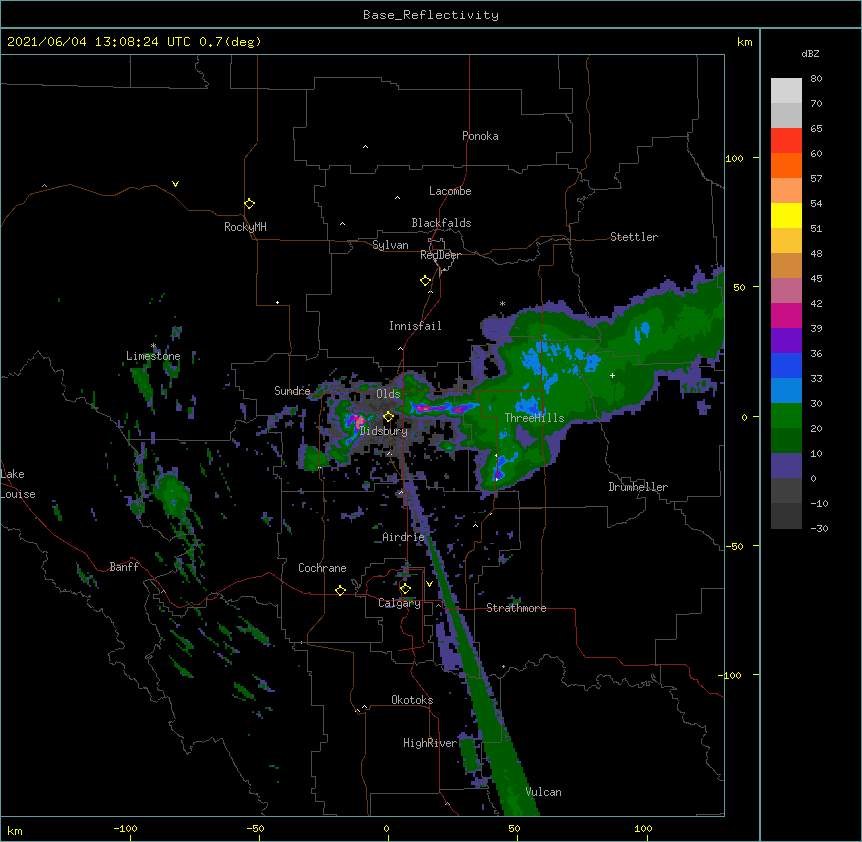This screenshot has height=842, width=862.
Task: Click the Vulcan label
Action: tap(543, 792)
